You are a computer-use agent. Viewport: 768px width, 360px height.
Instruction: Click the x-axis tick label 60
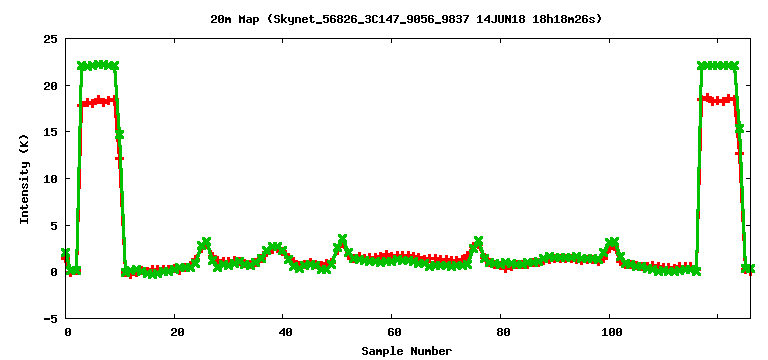(394, 333)
